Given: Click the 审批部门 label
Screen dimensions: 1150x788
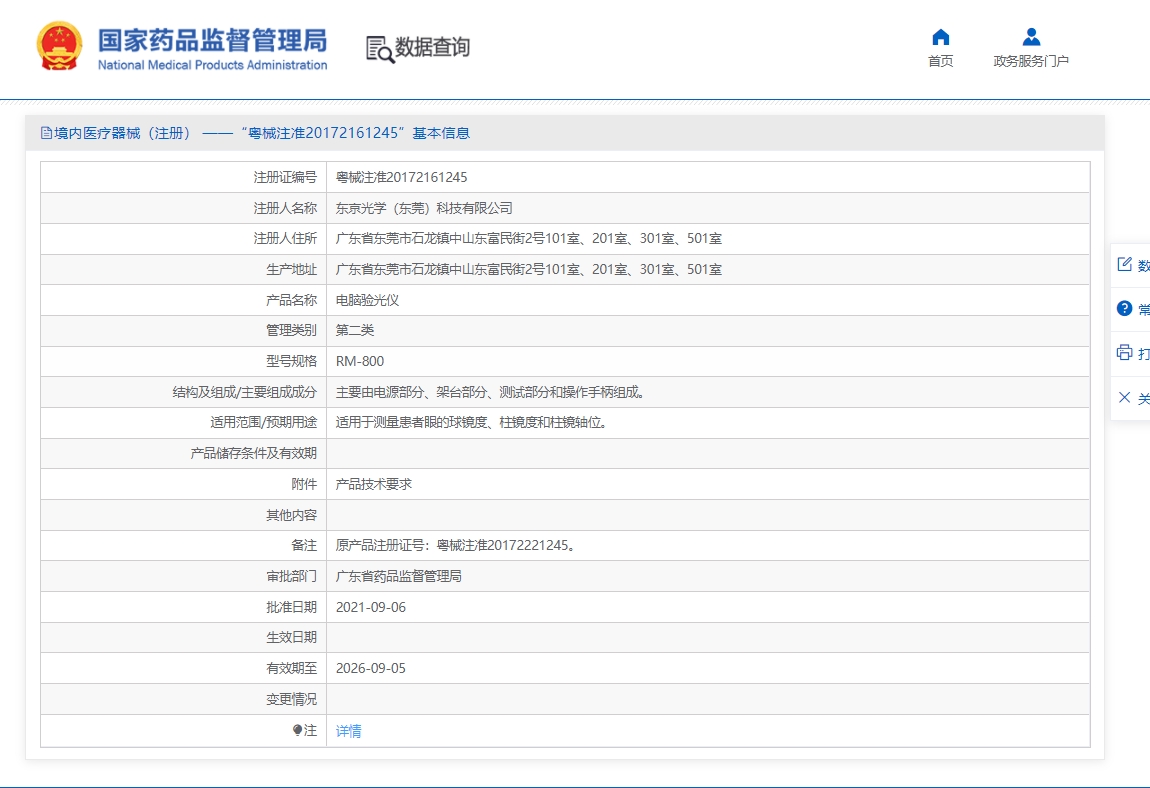Looking at the screenshot, I should [x=291, y=576].
